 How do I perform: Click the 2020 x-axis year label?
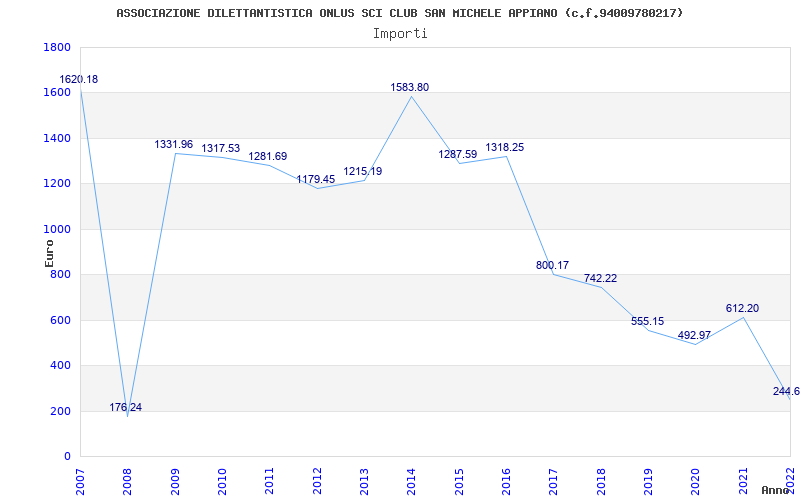pos(695,481)
